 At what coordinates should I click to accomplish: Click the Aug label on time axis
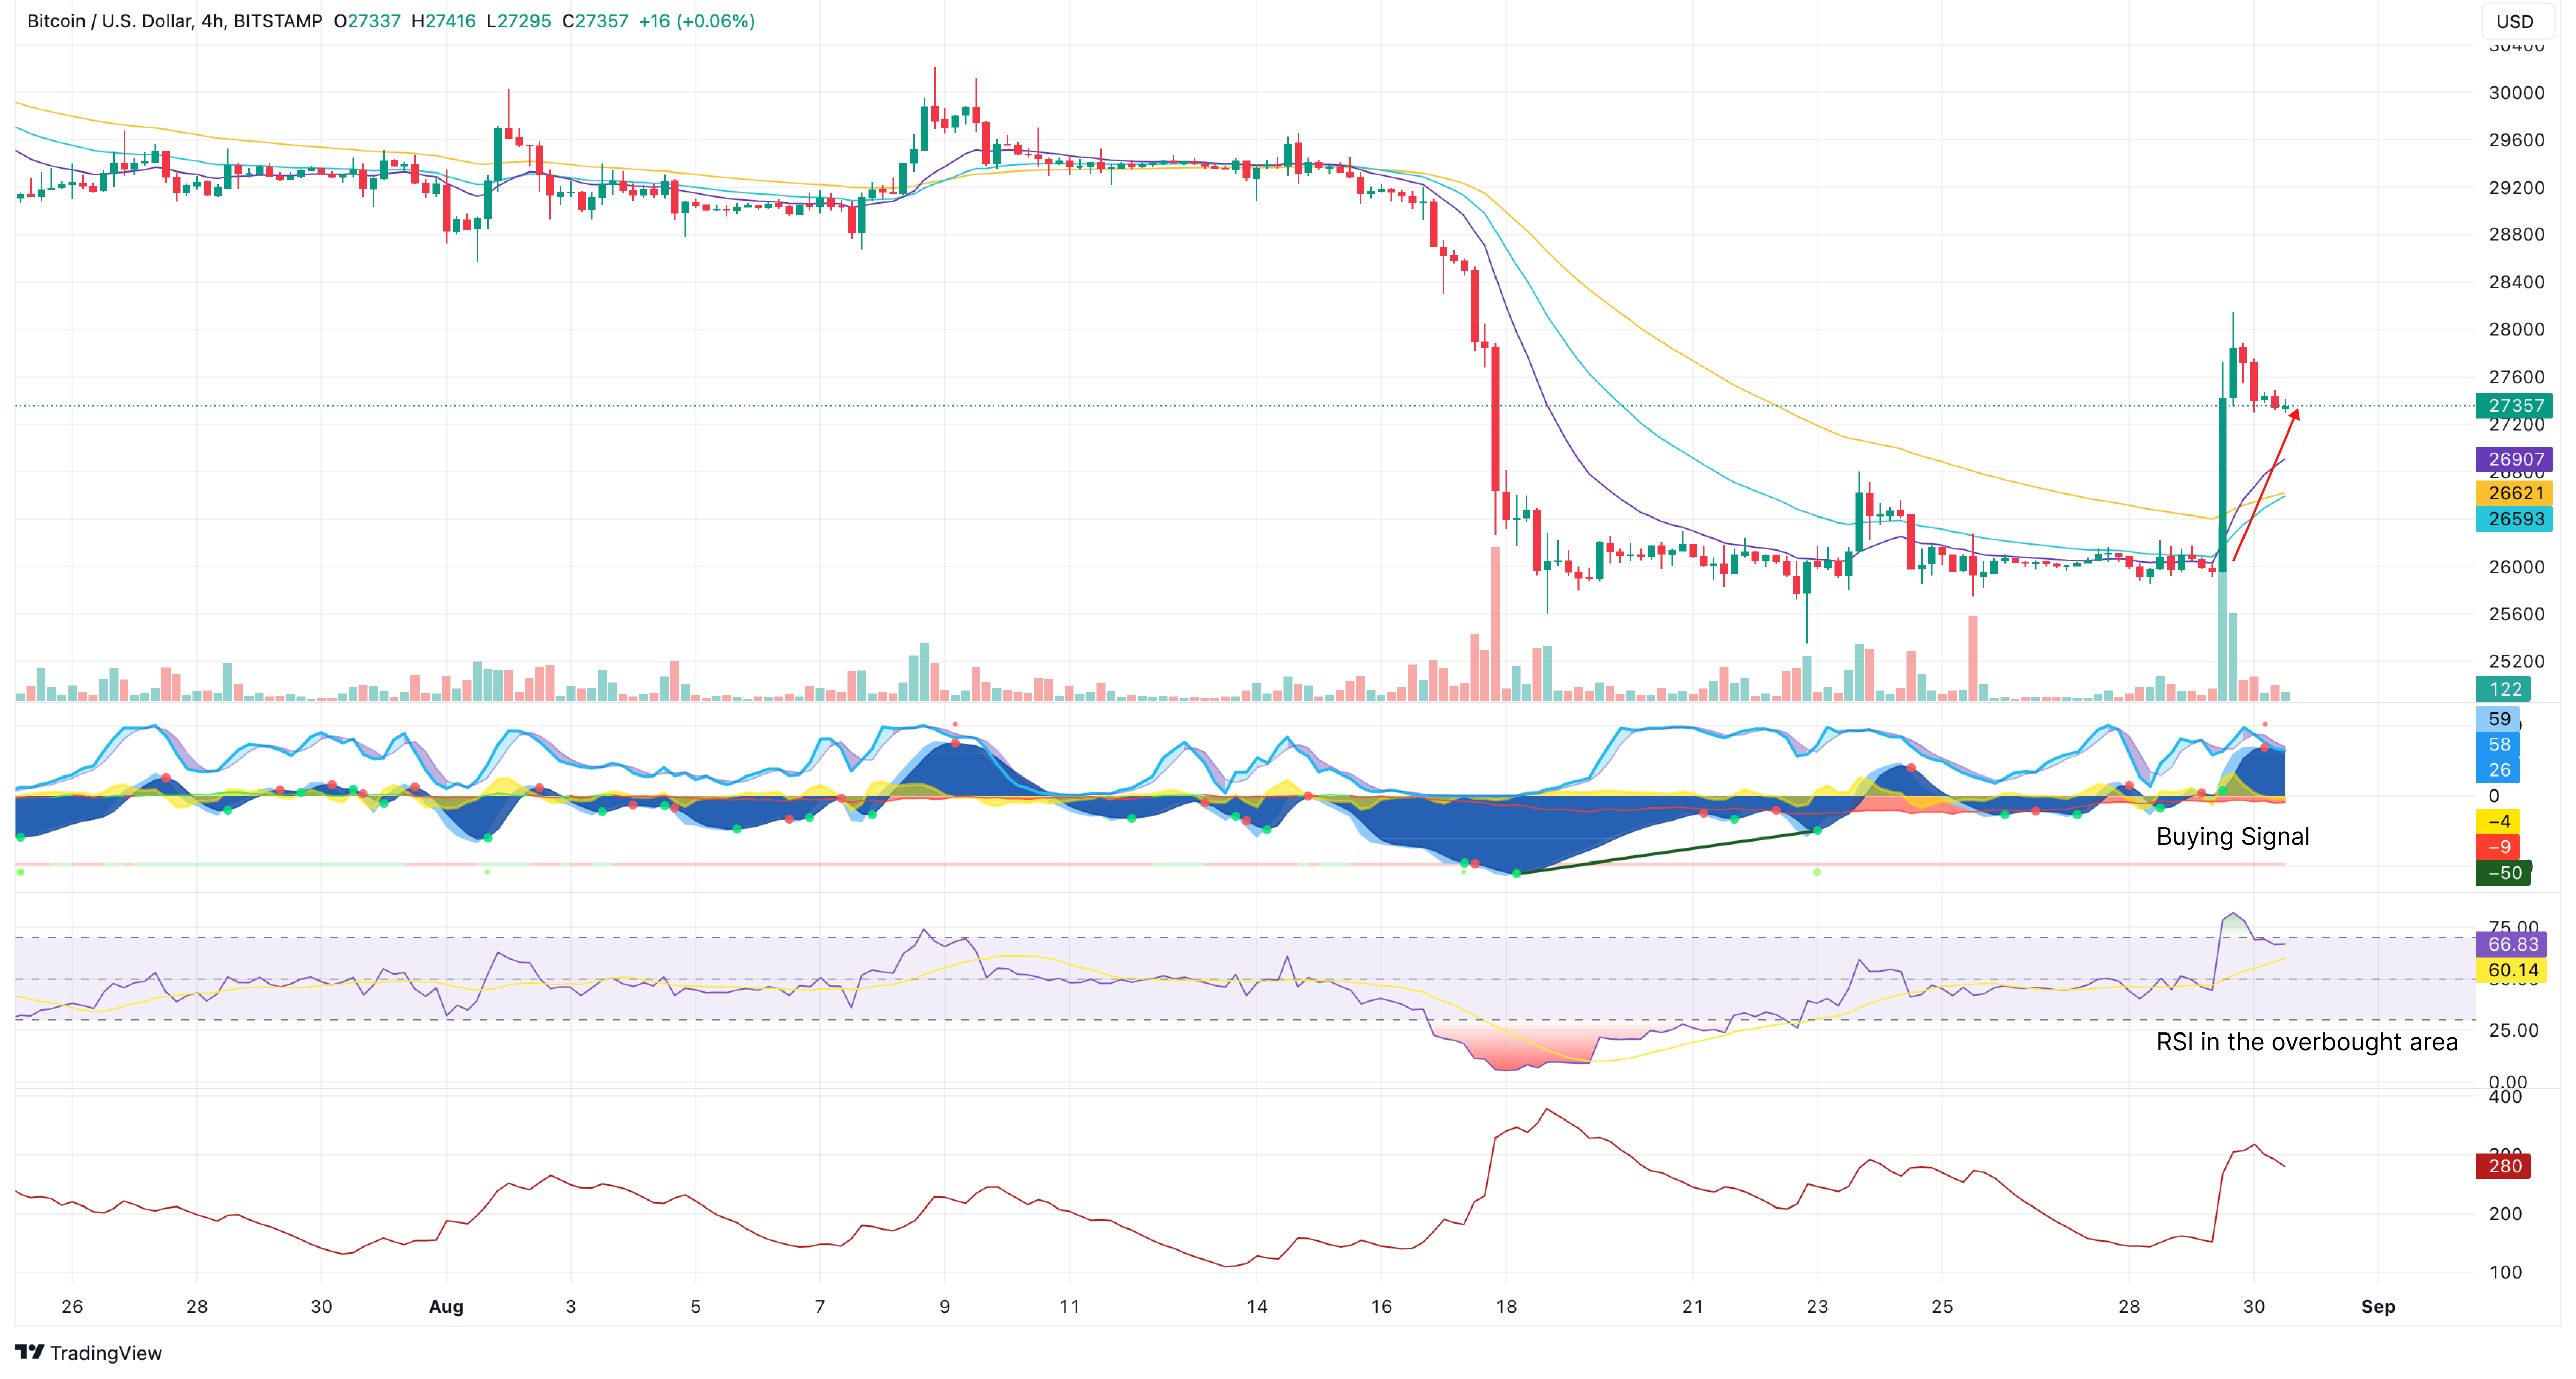(x=446, y=1306)
